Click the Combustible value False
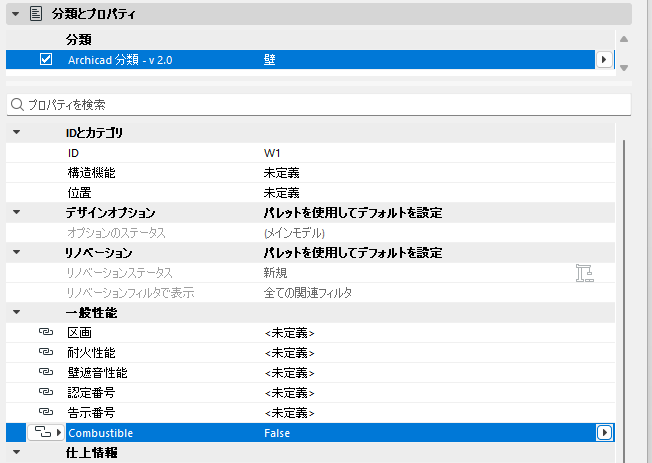The image size is (652, 463). 277,433
